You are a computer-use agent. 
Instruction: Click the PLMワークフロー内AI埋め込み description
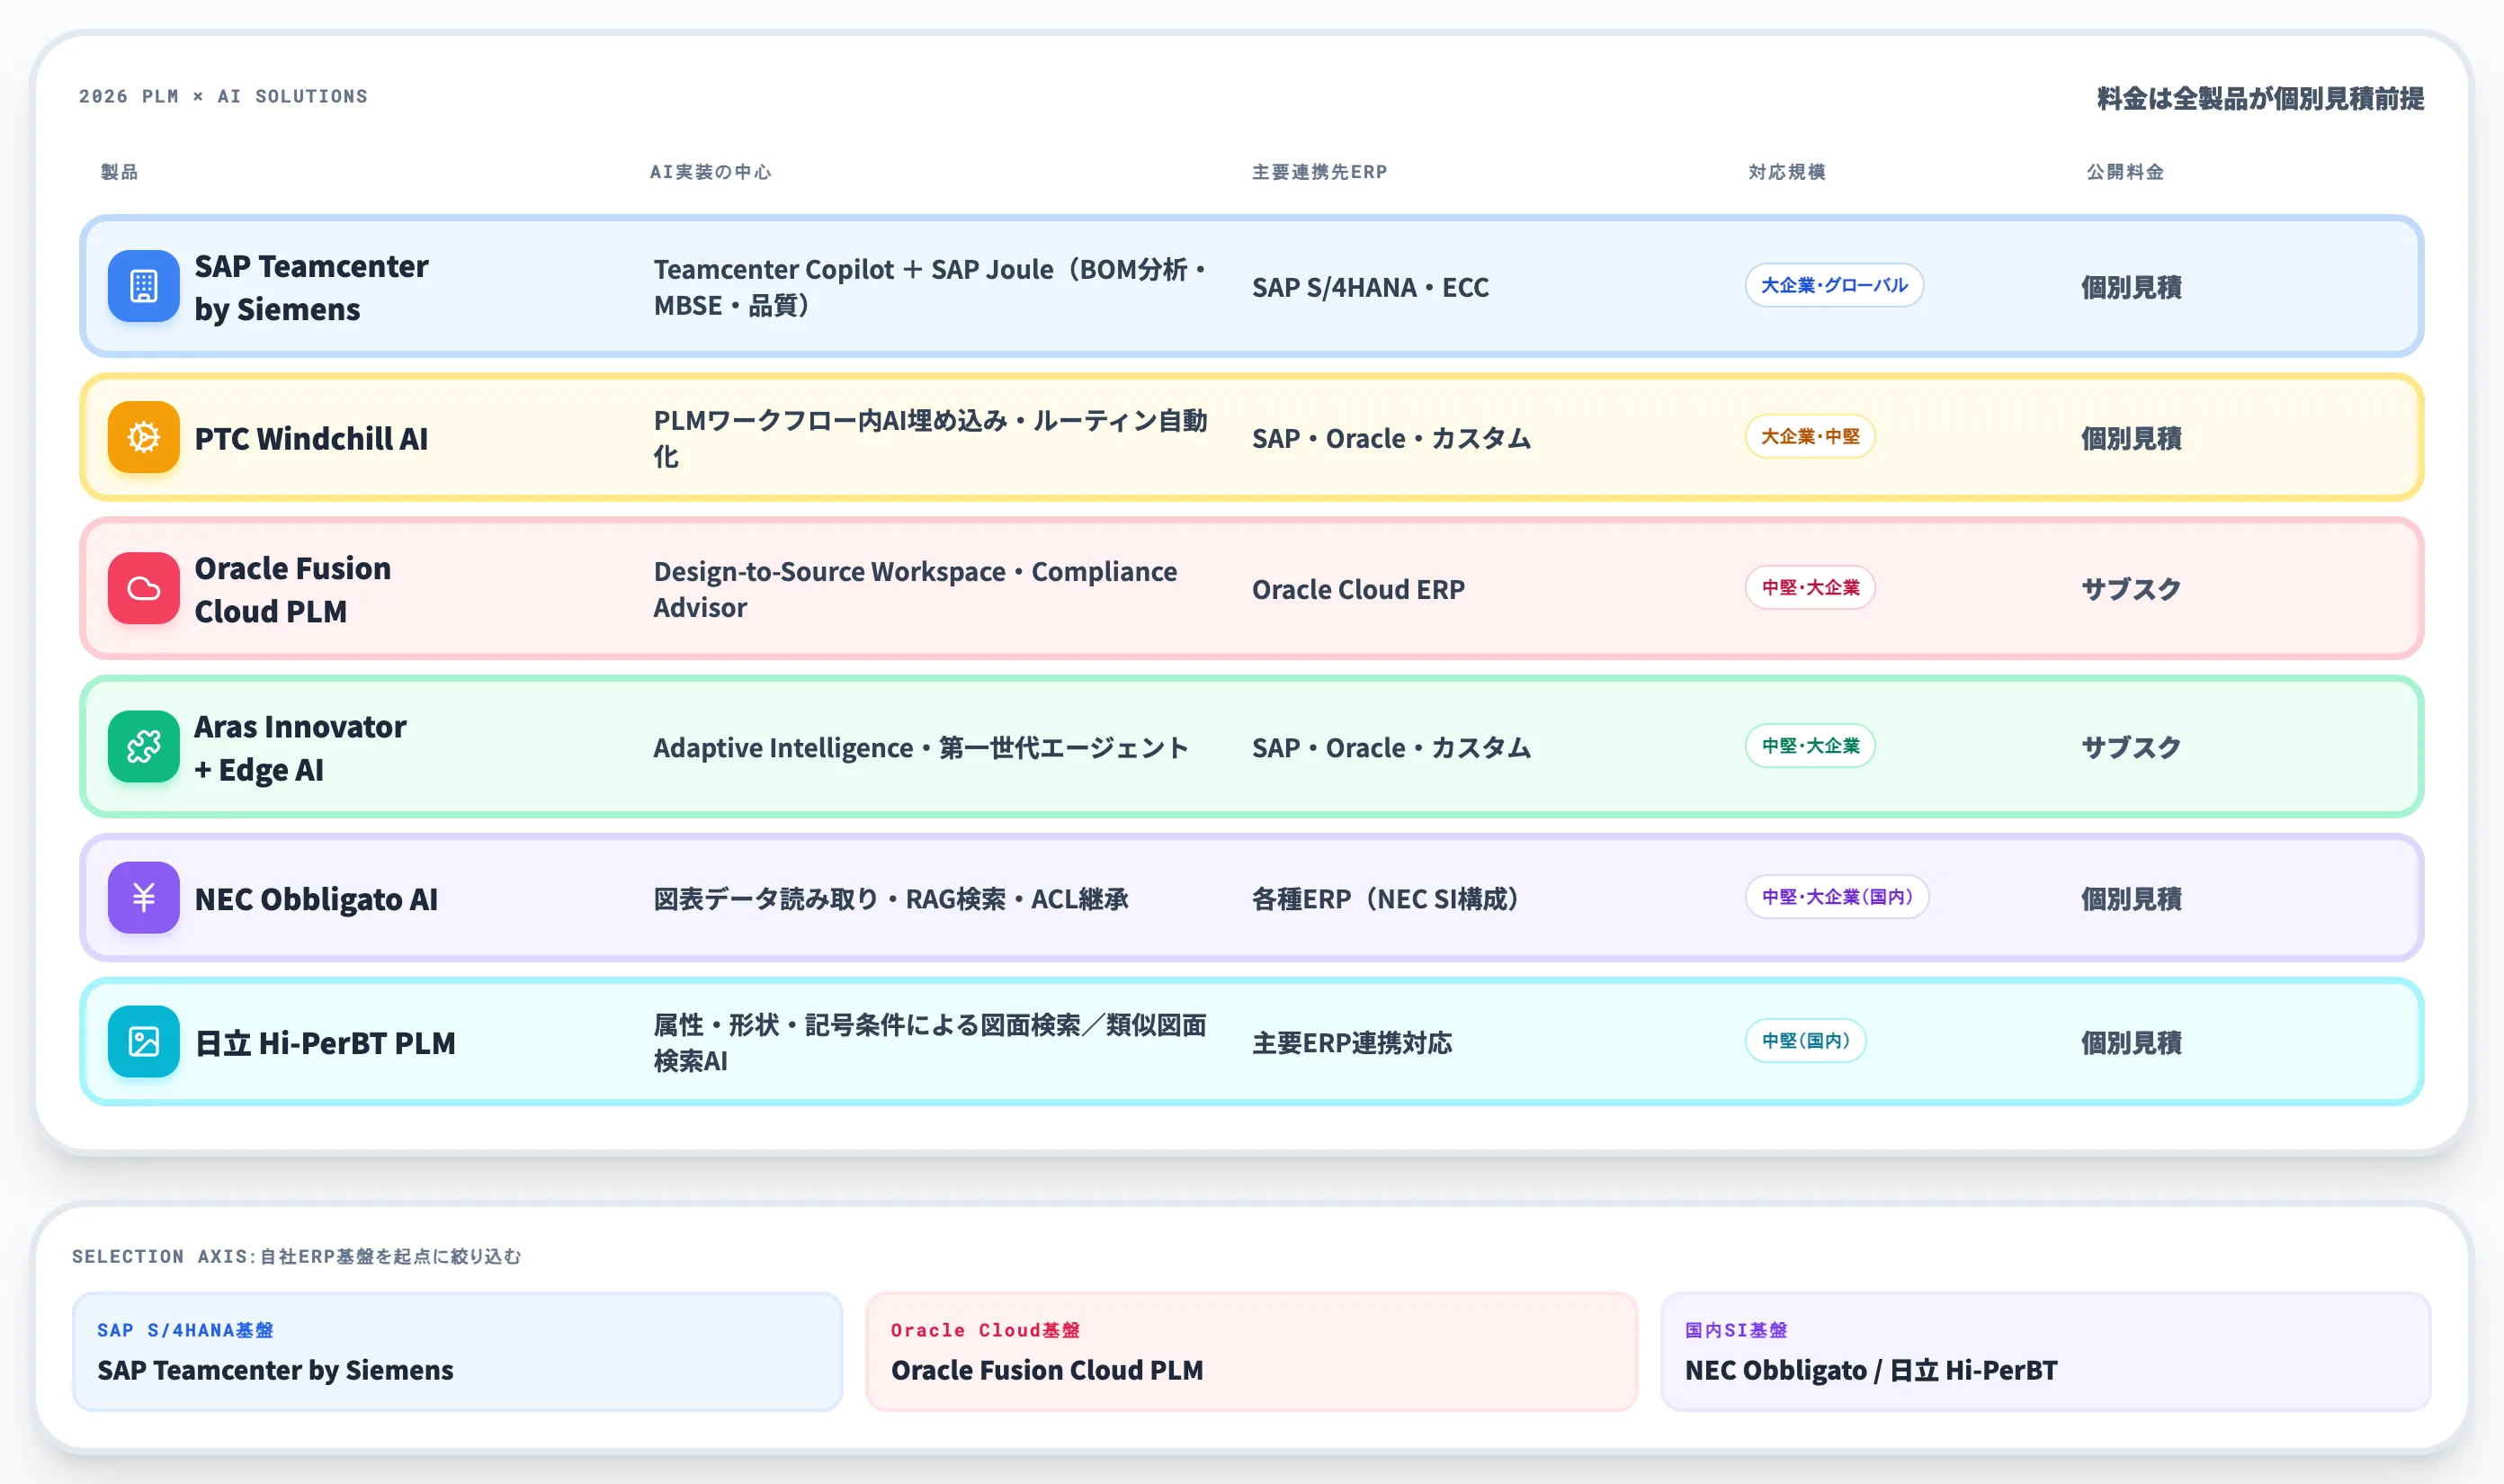(x=930, y=439)
